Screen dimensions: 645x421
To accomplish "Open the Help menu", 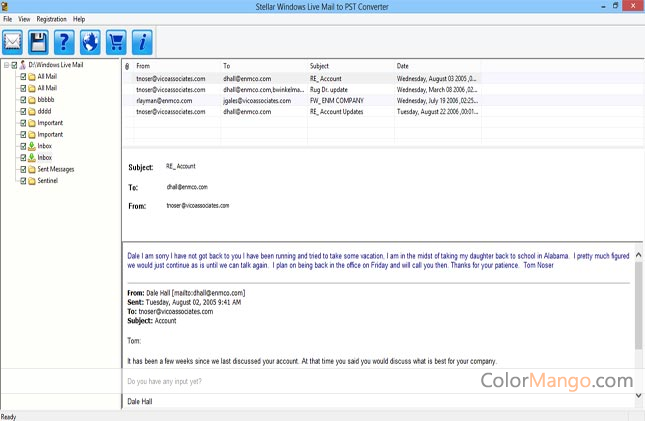I will point(79,19).
